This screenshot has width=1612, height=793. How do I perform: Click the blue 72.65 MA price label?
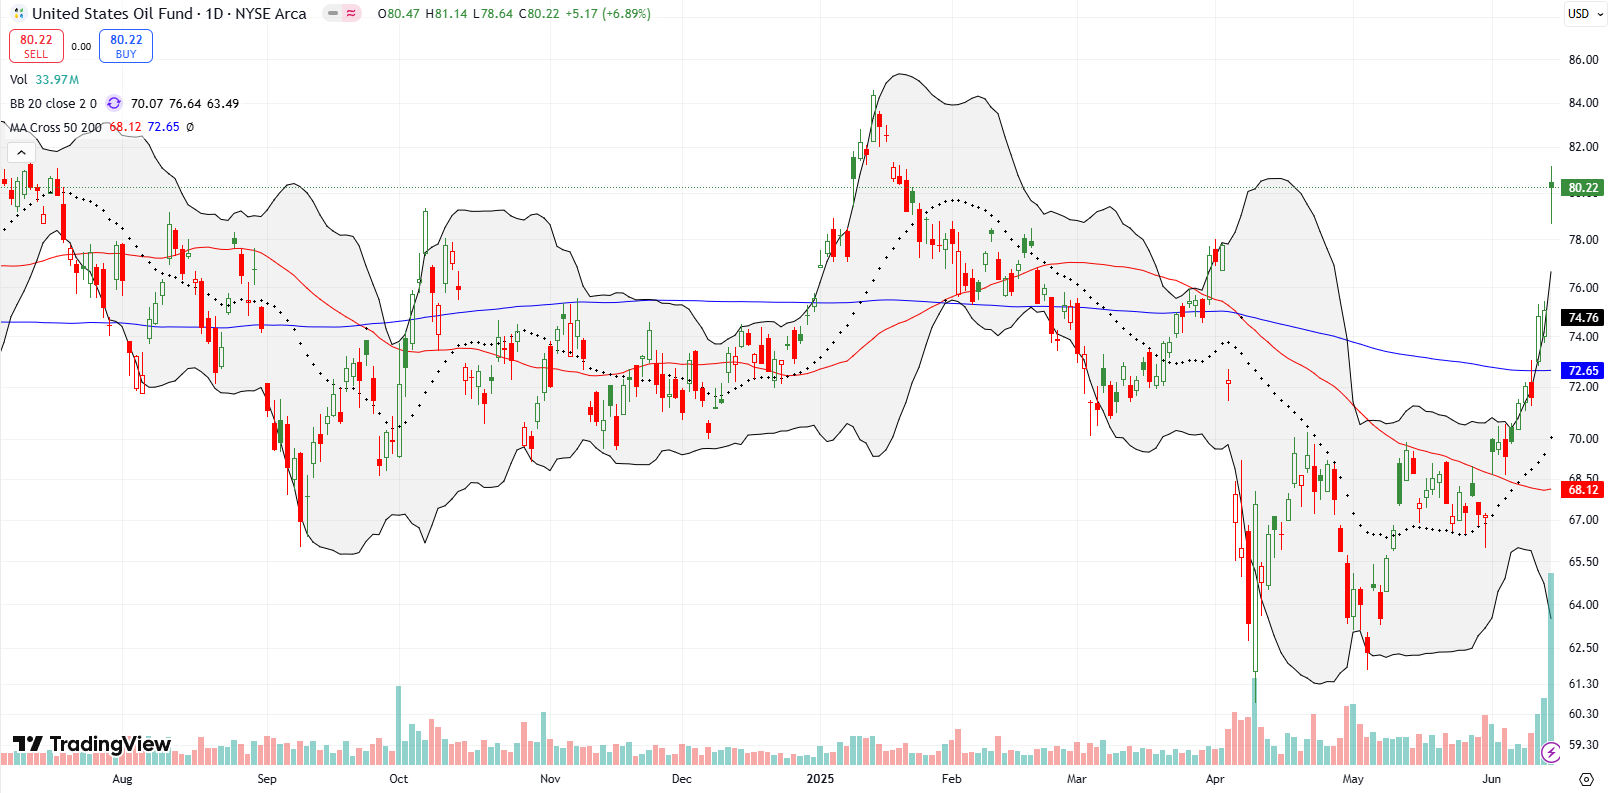[x=1583, y=371]
